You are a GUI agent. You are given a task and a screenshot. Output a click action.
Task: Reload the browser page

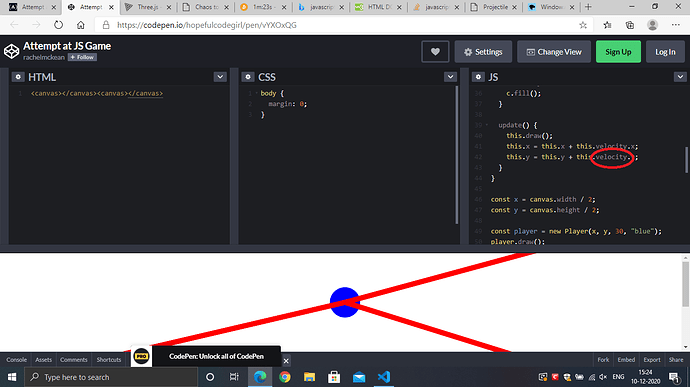[59, 25]
